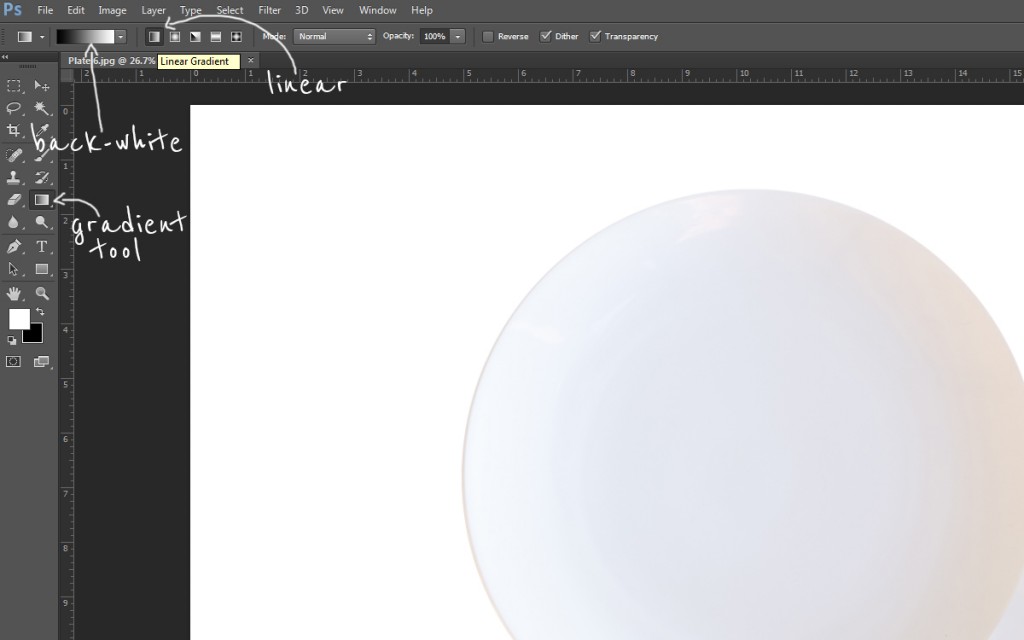Open the blend Mode dropdown
The width and height of the screenshot is (1024, 640).
tap(333, 36)
